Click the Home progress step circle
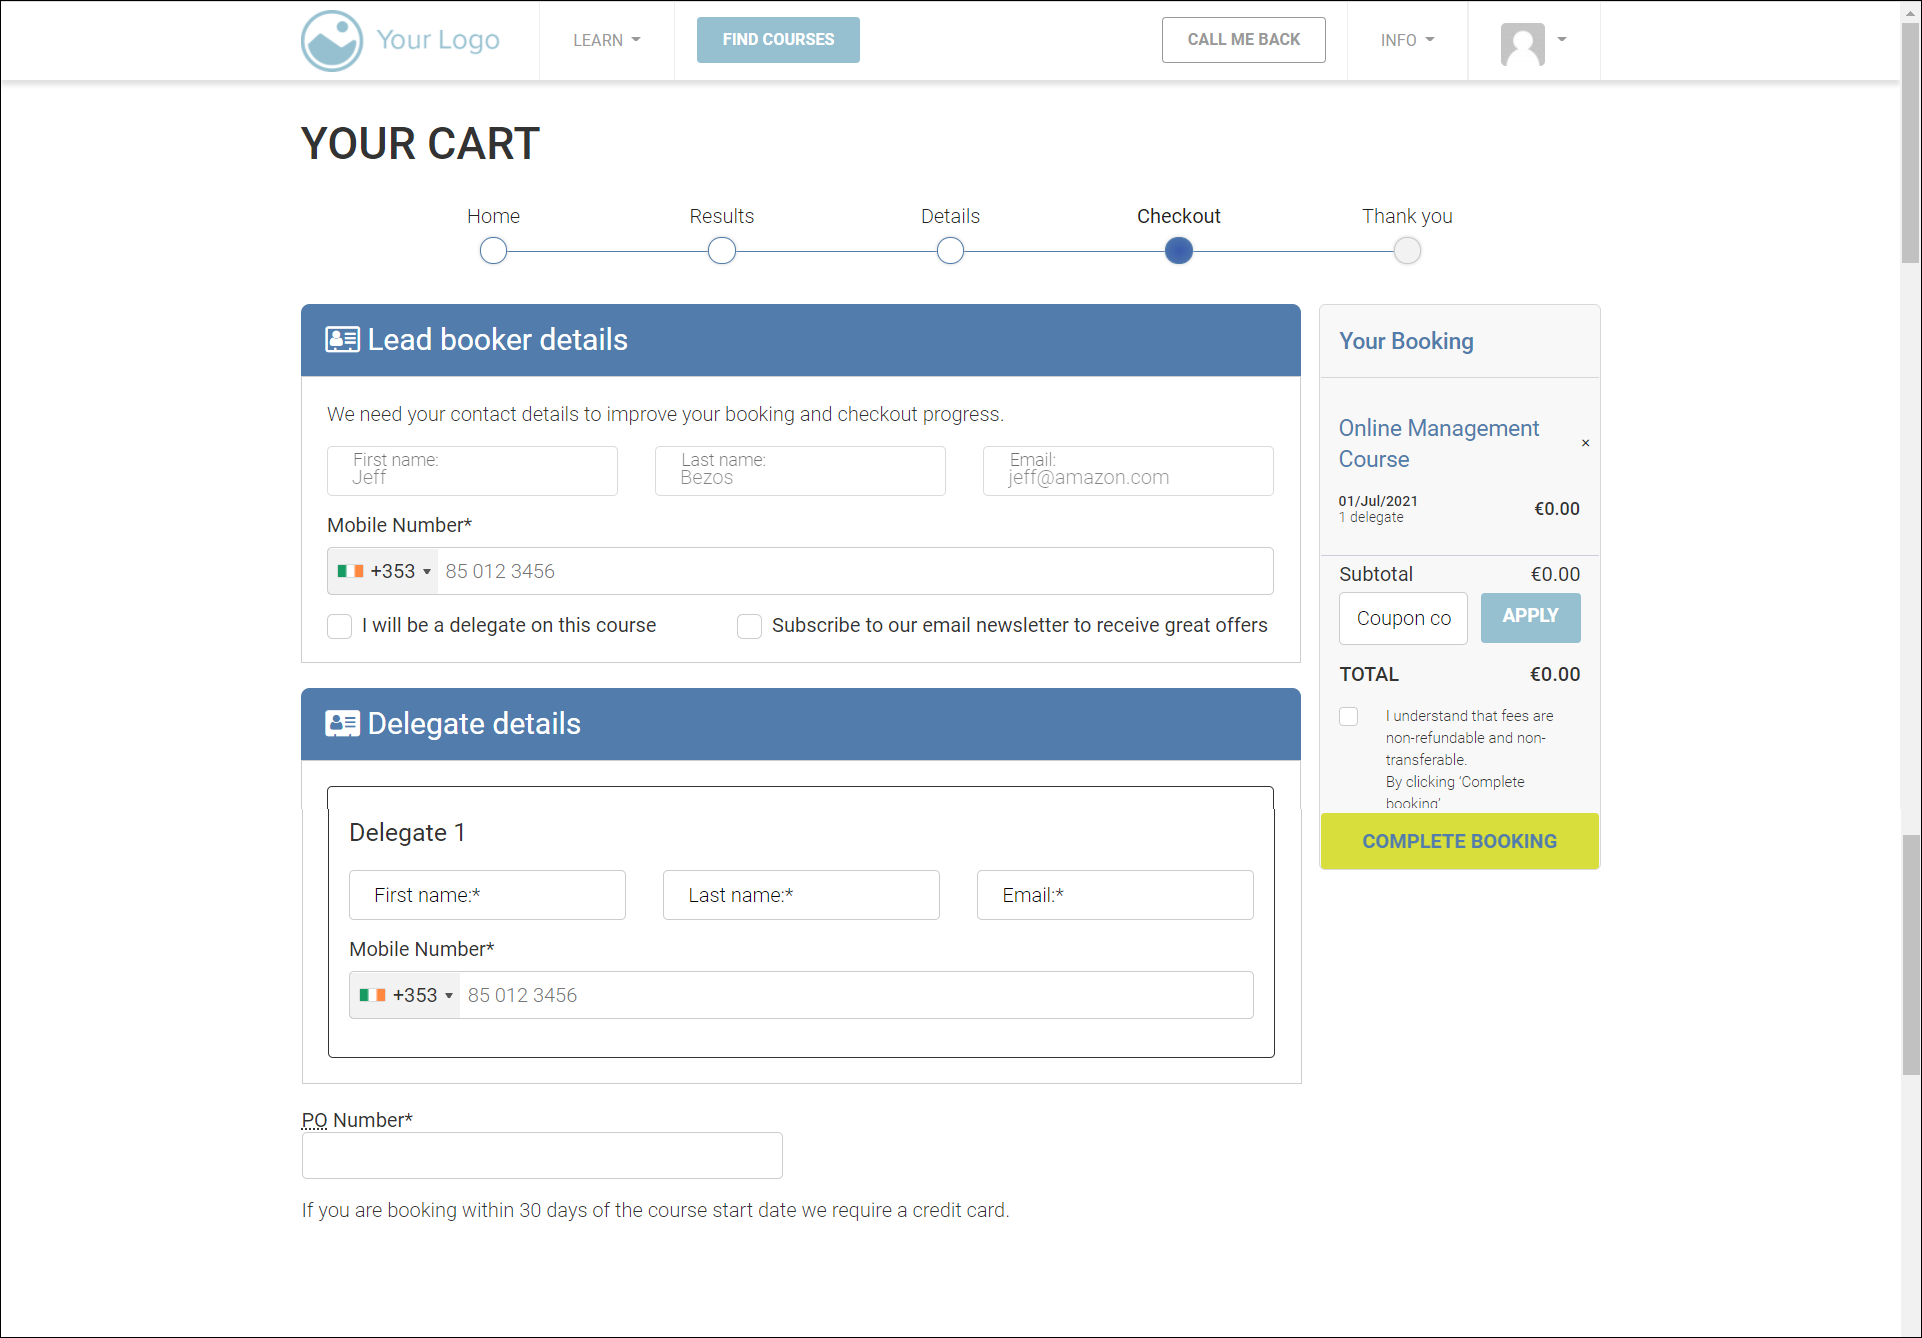Viewport: 1922px width, 1338px height. tap(493, 251)
